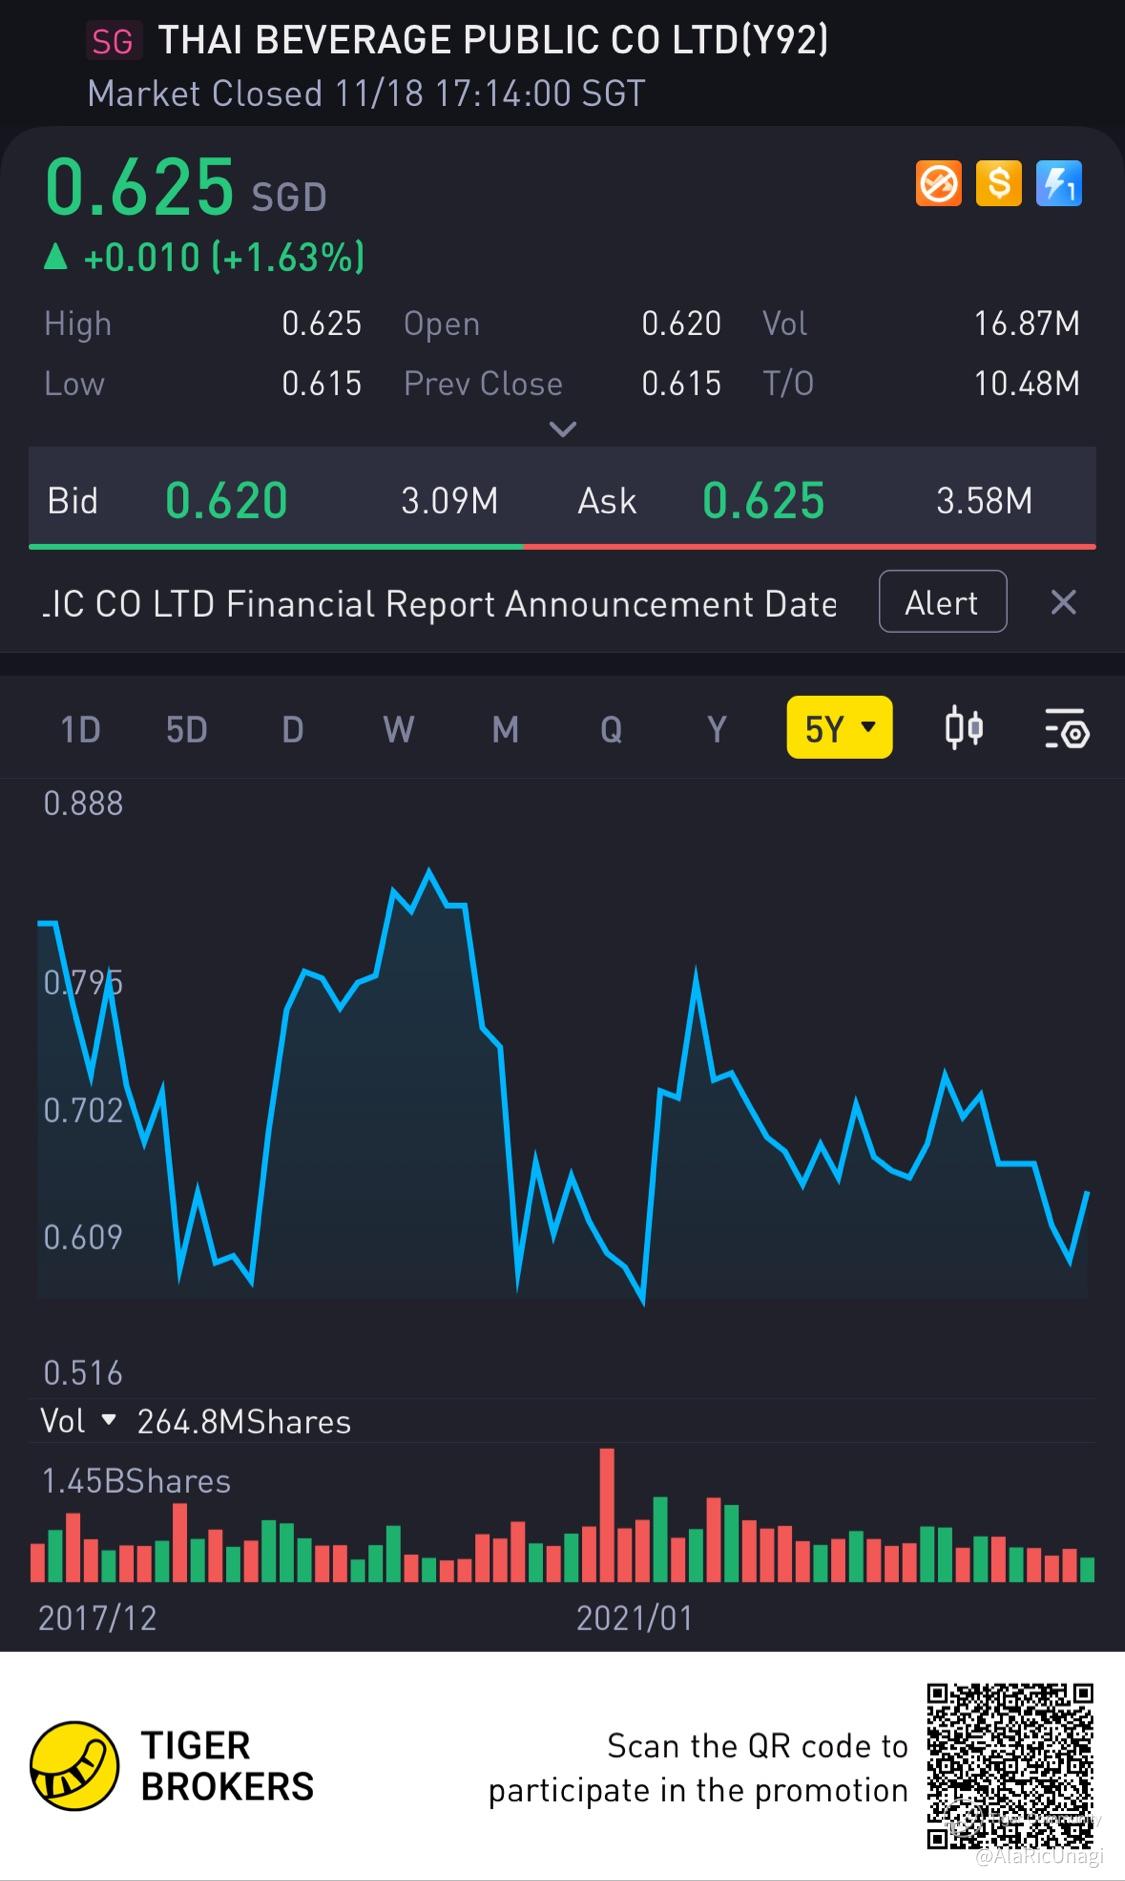Tap the Bid price 0.620
The width and height of the screenshot is (1125, 1881).
[226, 500]
